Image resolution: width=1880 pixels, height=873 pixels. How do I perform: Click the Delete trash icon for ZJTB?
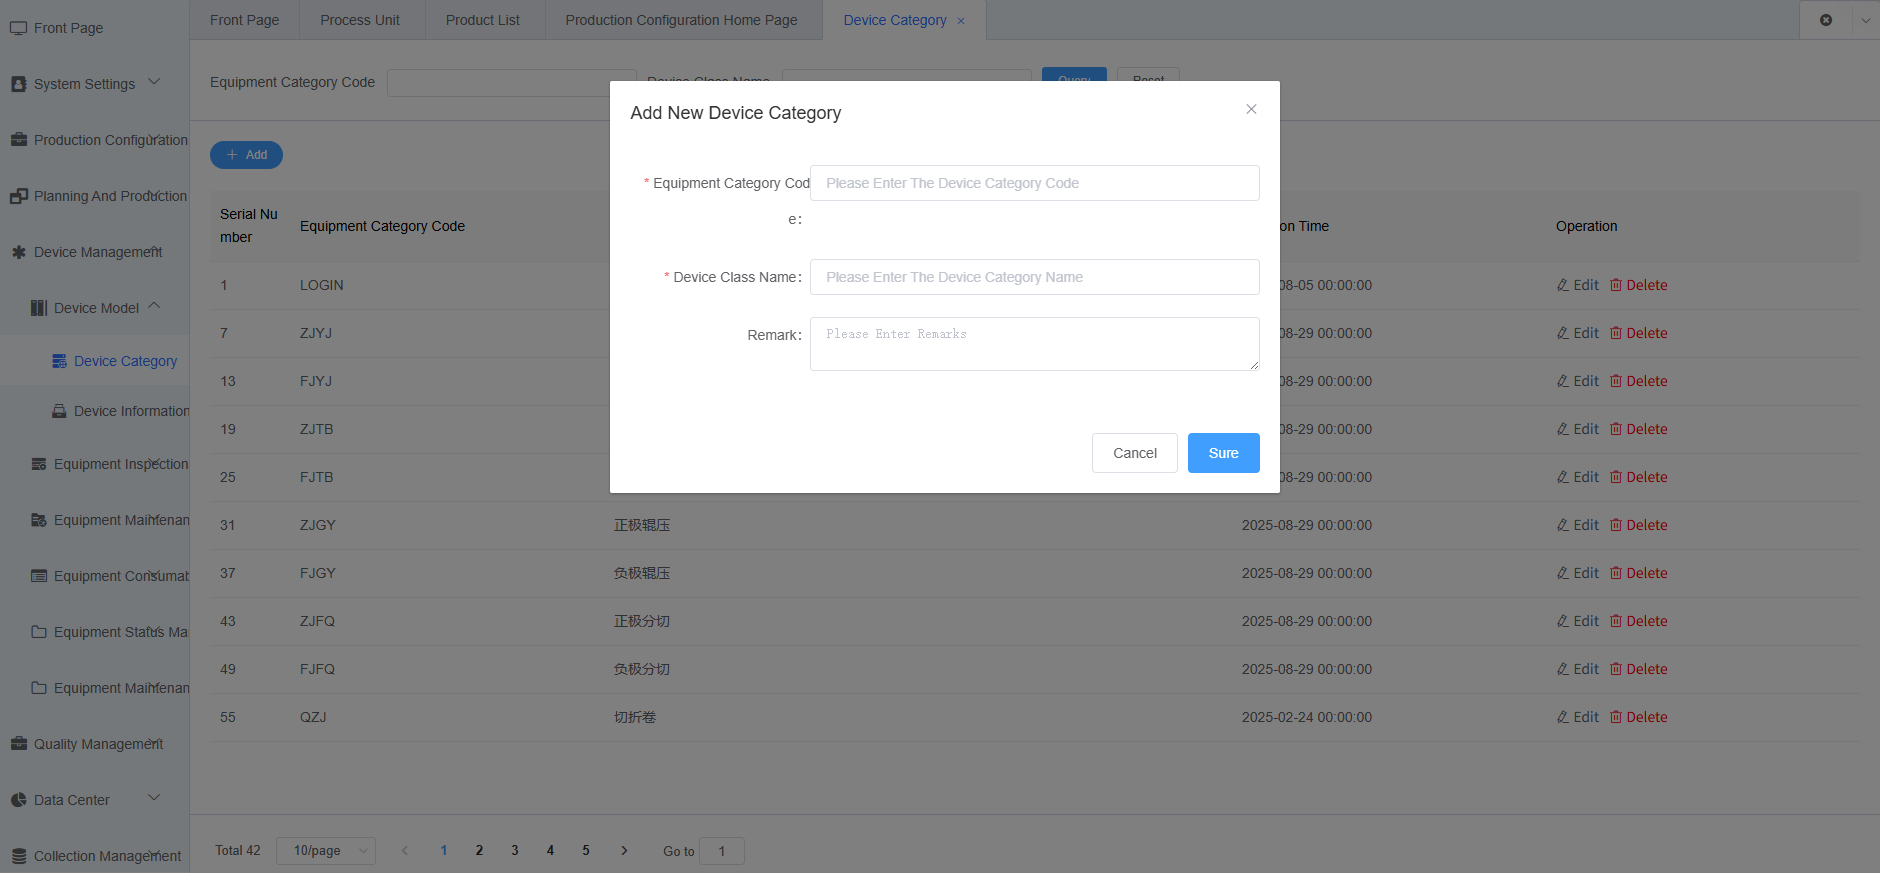[x=1615, y=429]
